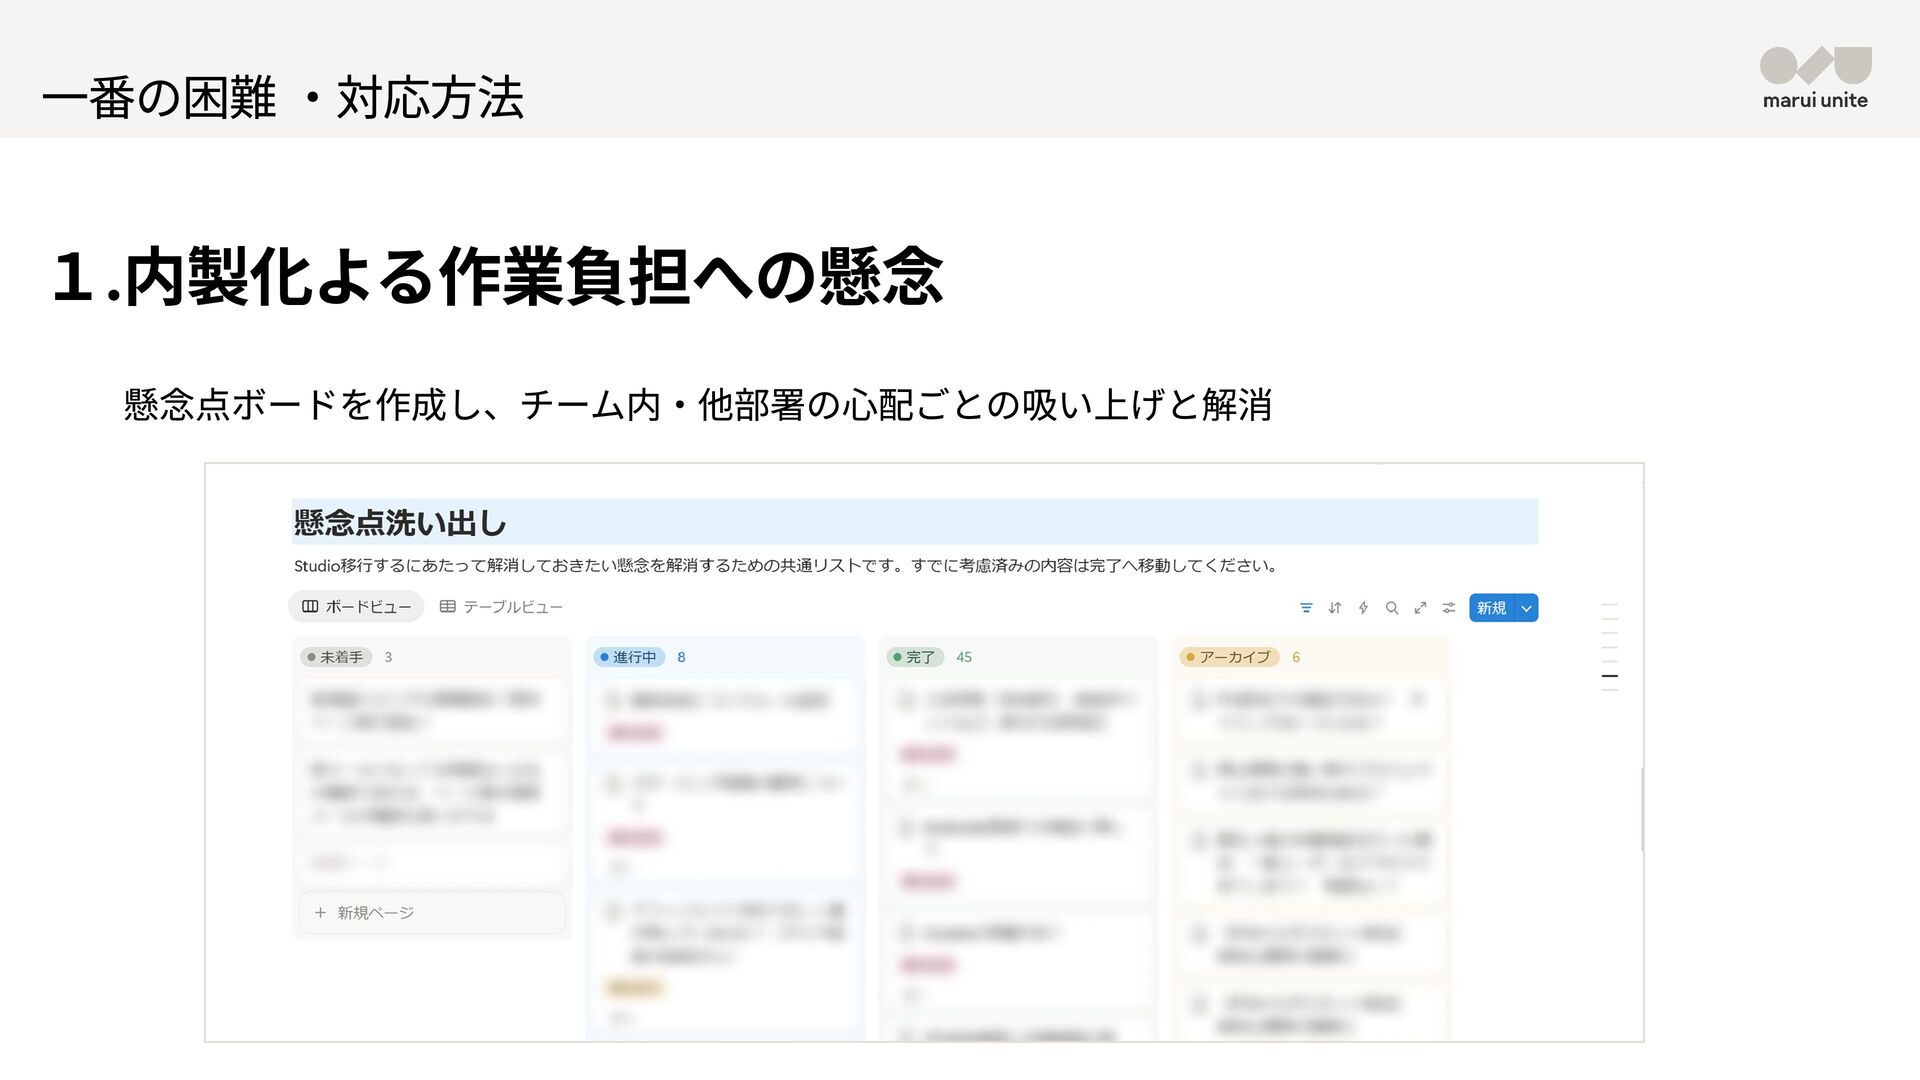Viewport: 1920px width, 1080px height.
Task: Click the blue 新規 button
Action: 1491,608
